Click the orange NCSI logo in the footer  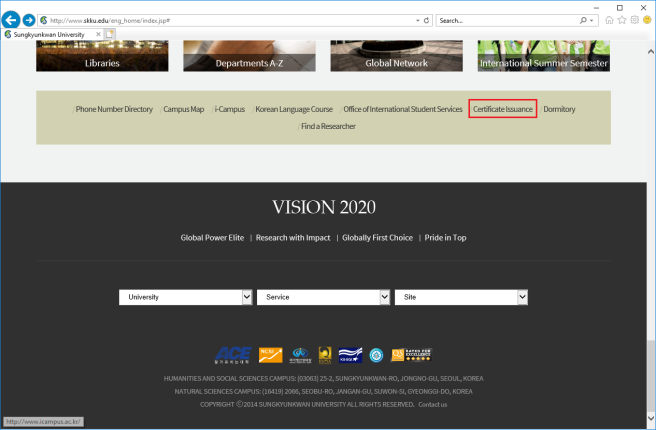coord(269,354)
